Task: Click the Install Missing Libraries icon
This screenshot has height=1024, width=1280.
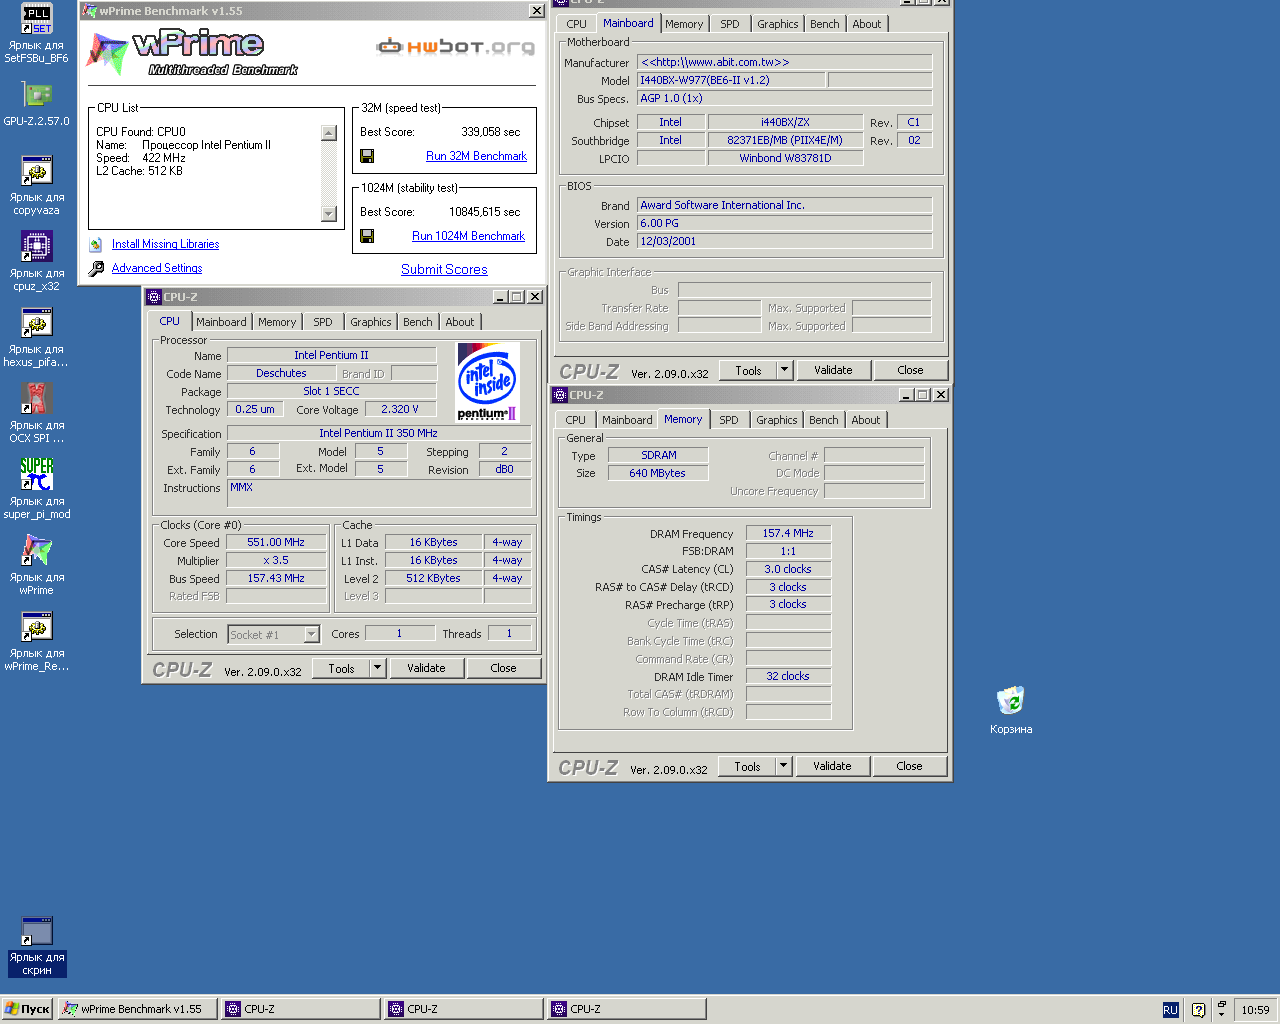Action: 96,244
